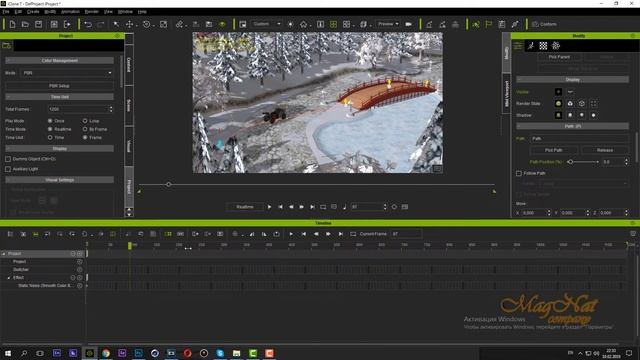
Task: Activate the Move object tool
Action: click(129, 24)
